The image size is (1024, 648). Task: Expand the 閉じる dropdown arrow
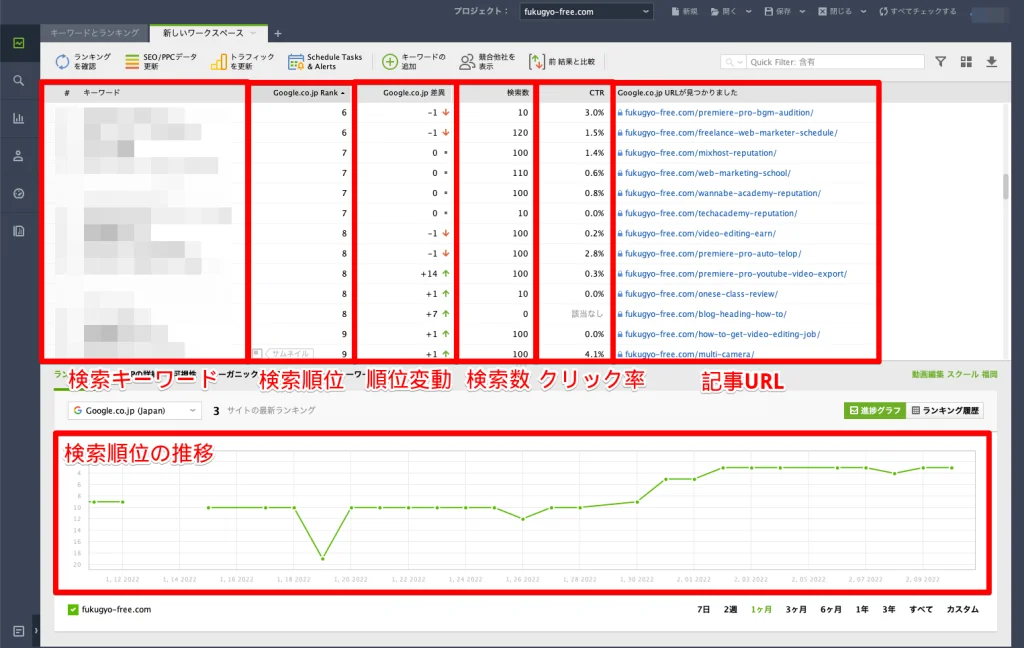pyautogui.click(x=863, y=11)
